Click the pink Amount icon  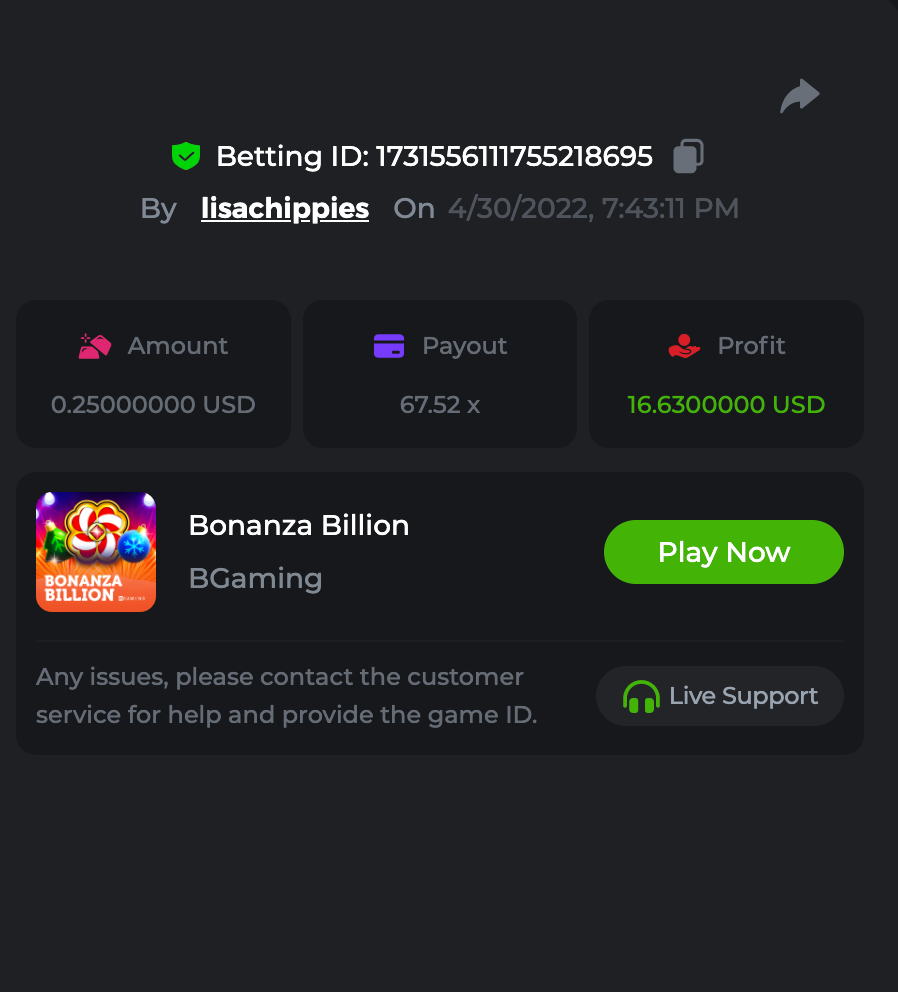point(95,346)
